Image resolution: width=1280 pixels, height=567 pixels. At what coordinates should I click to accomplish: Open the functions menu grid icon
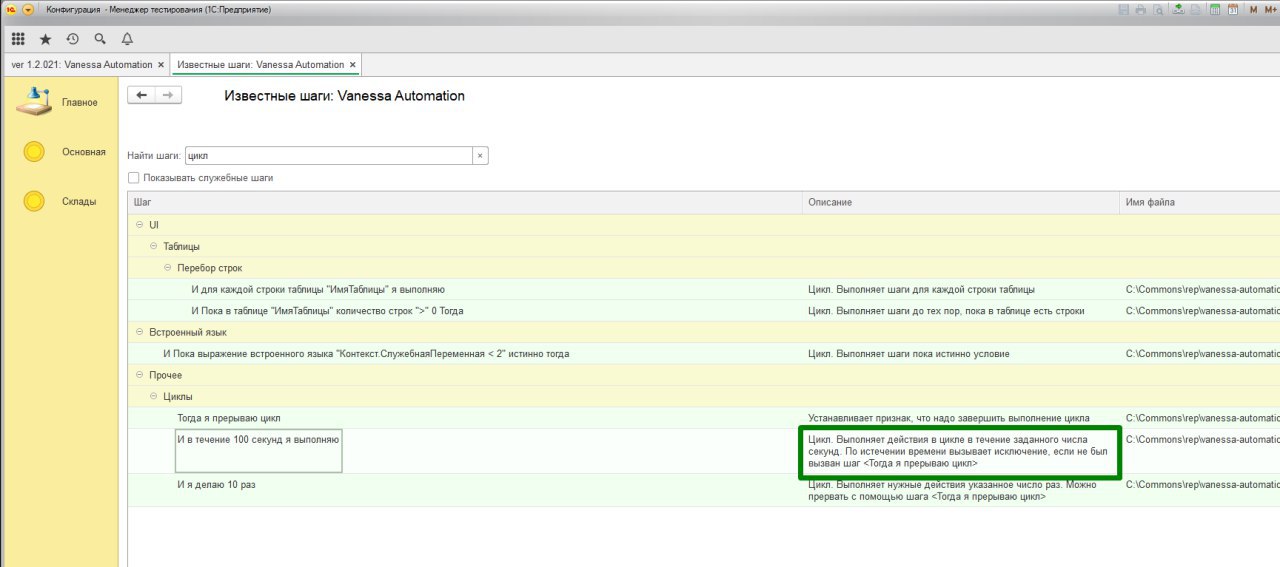pyautogui.click(x=18, y=39)
